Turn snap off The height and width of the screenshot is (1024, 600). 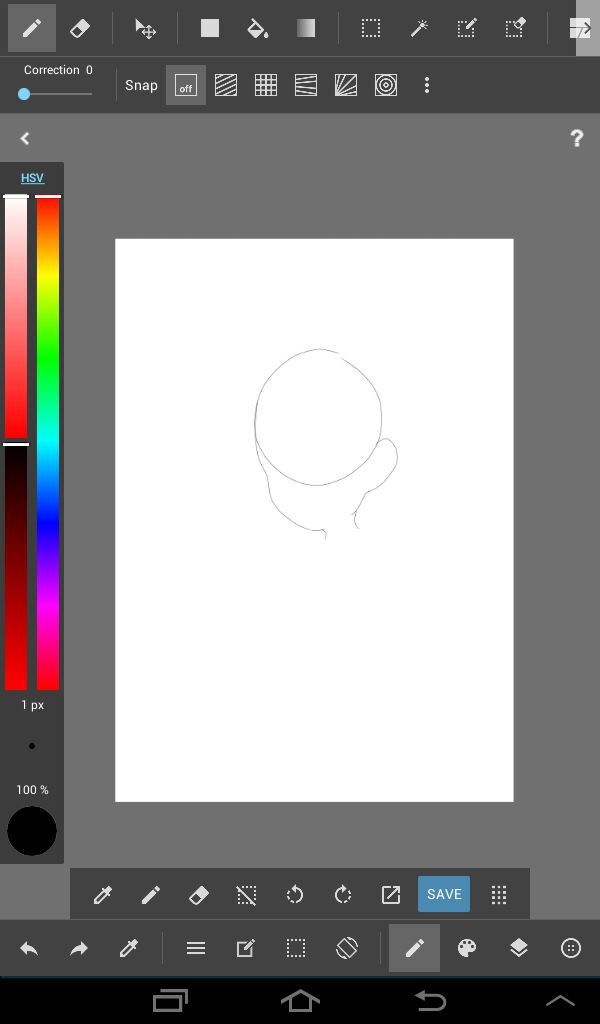[186, 85]
